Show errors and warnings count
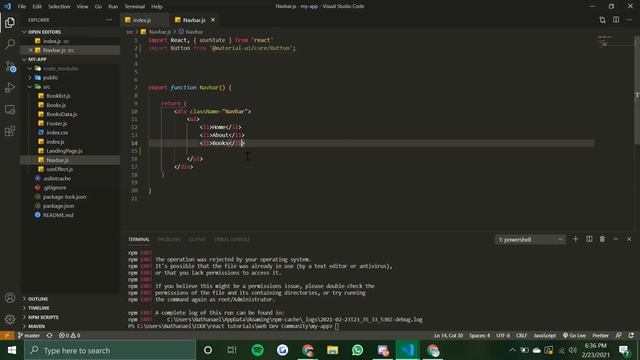The height and width of the screenshot is (360, 640). click(69, 336)
